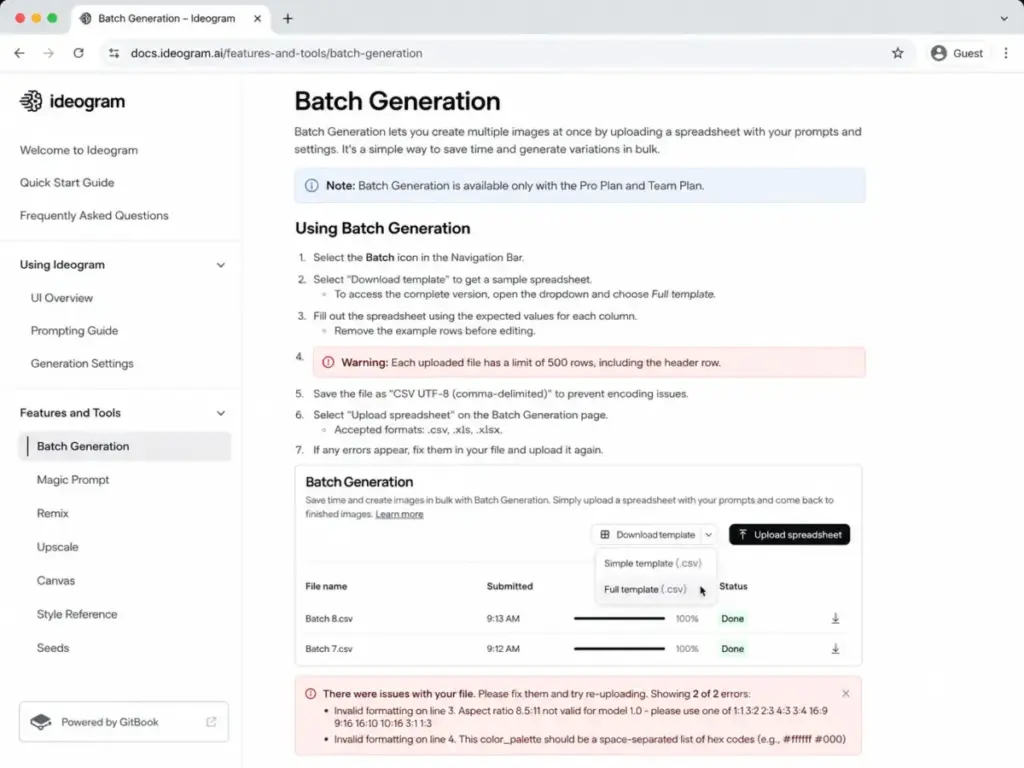Follow the Learn more link
The width and height of the screenshot is (1024, 768).
tap(399, 515)
